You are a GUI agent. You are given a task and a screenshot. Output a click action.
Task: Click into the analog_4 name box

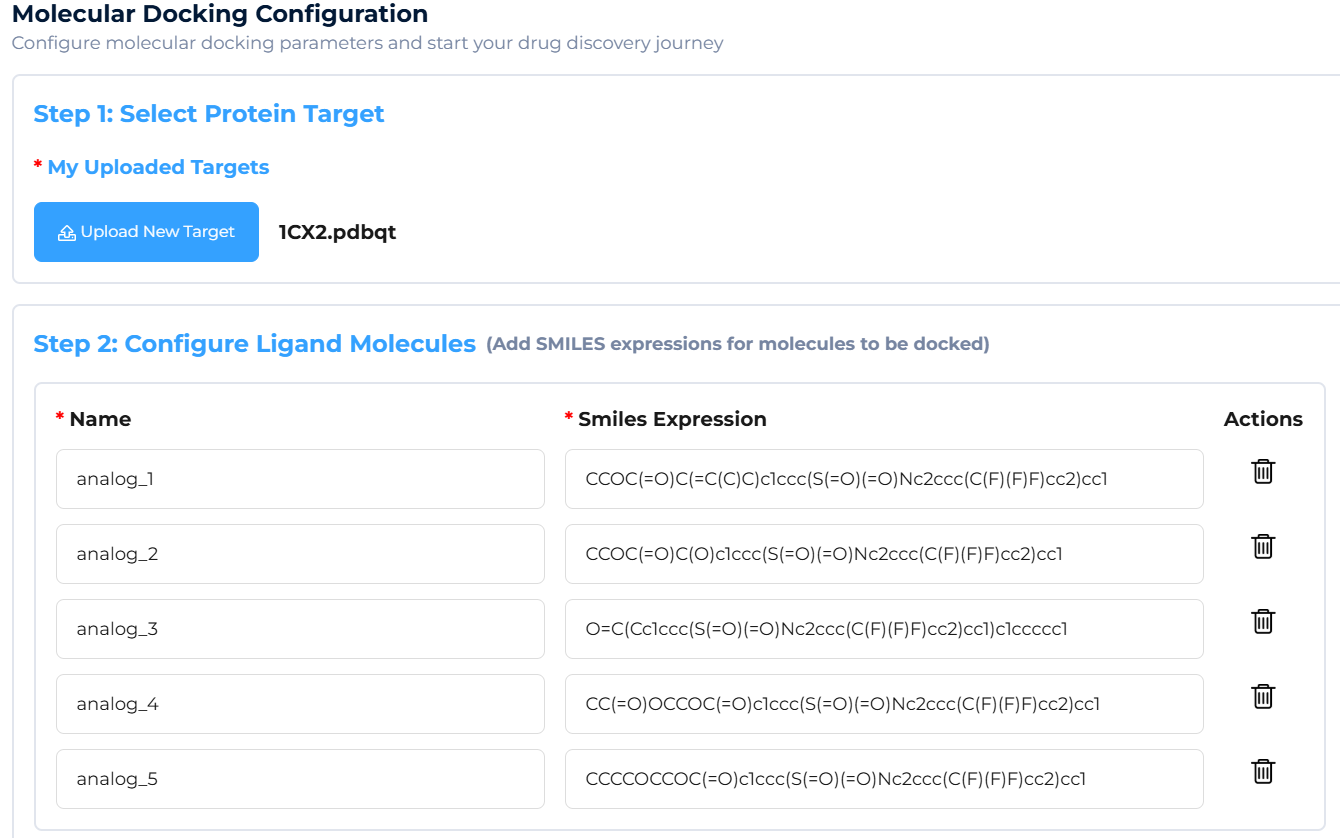point(300,704)
